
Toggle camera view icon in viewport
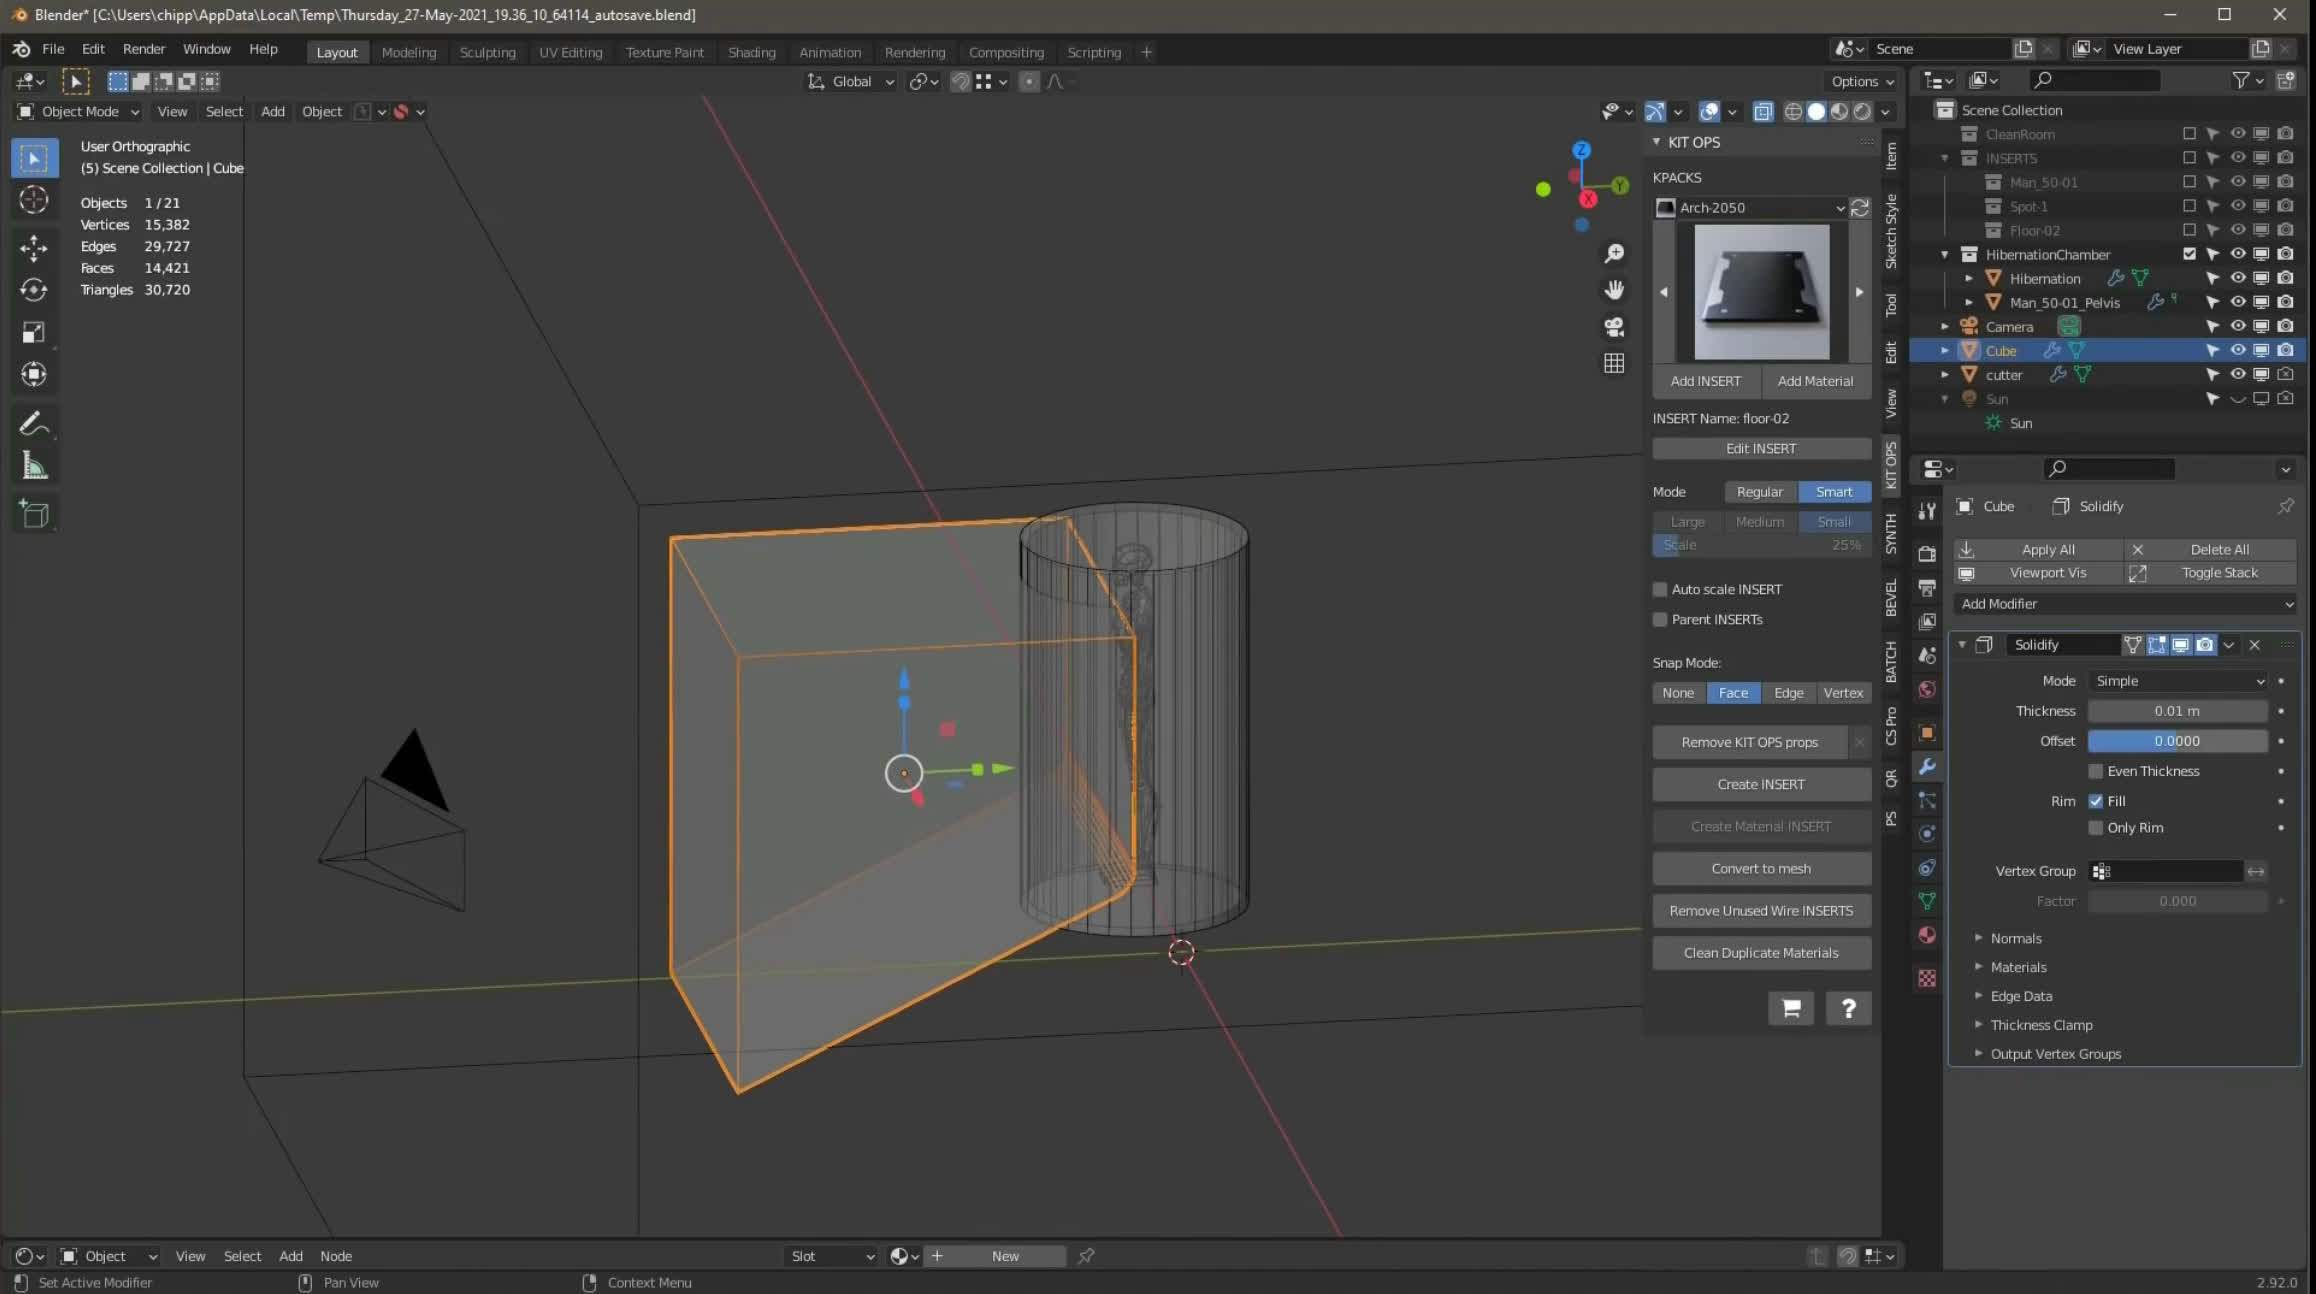(x=1614, y=327)
